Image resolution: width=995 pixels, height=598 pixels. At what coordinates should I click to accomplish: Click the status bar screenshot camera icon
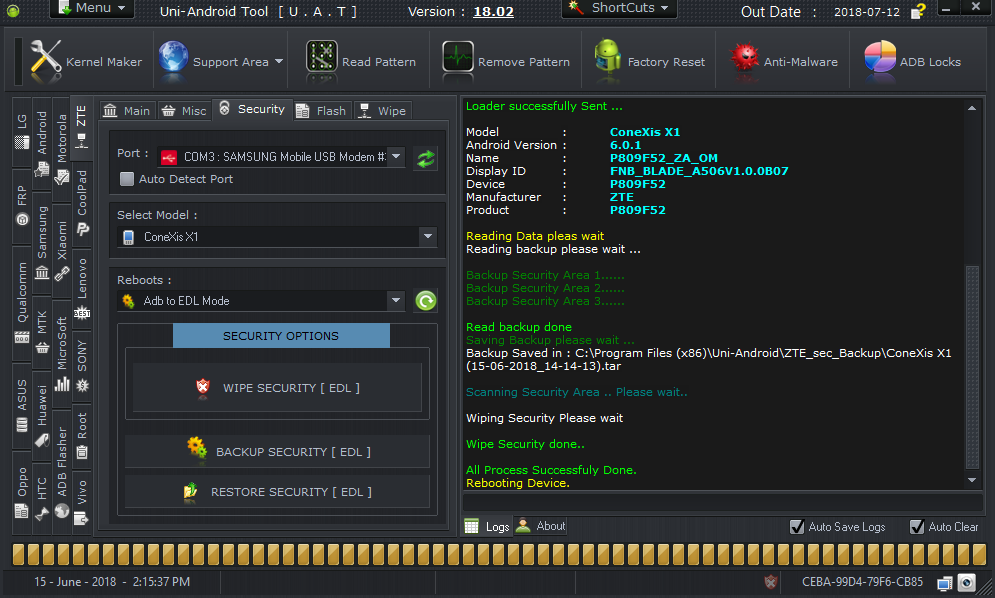click(966, 582)
